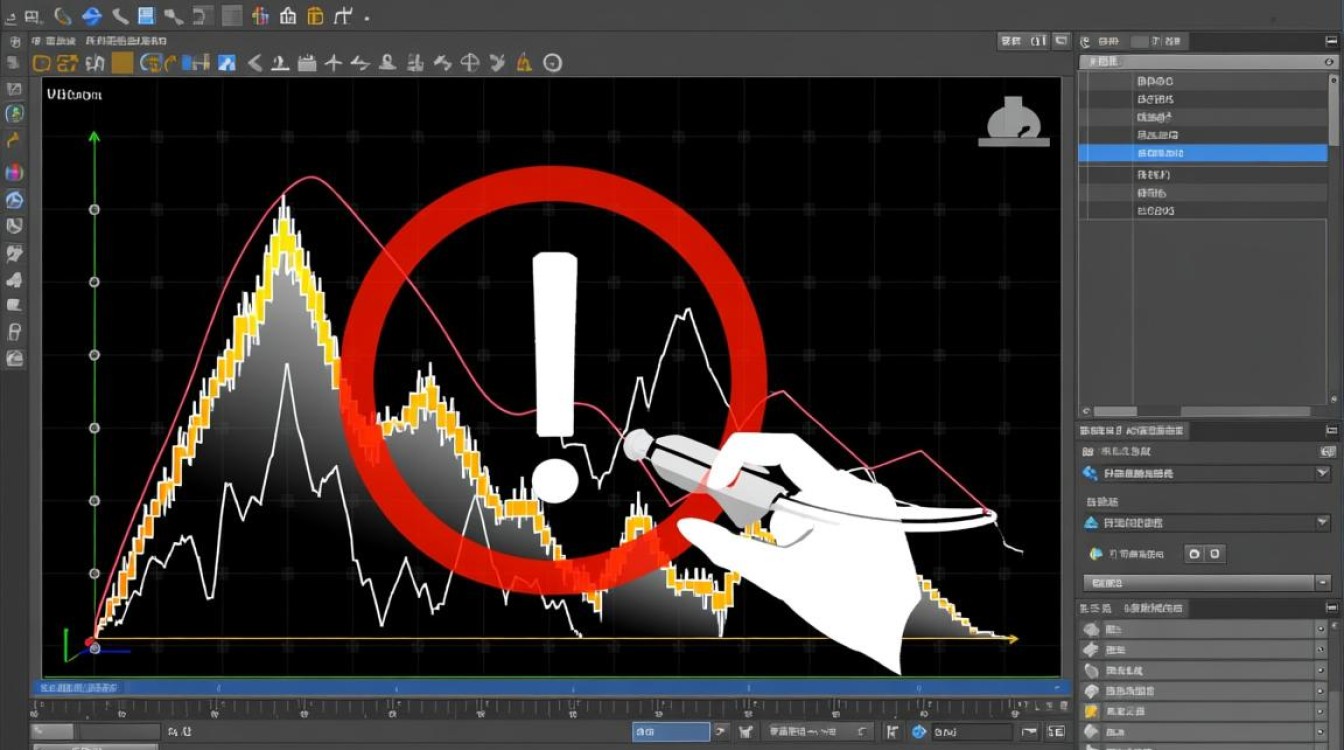Click the orange box icon in top toolbar
Viewport: 1344px width, 750px height.
click(x=316, y=15)
